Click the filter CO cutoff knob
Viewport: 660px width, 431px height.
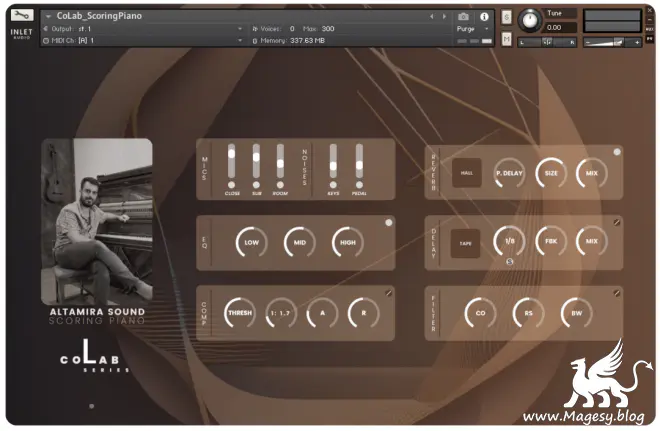coord(480,313)
